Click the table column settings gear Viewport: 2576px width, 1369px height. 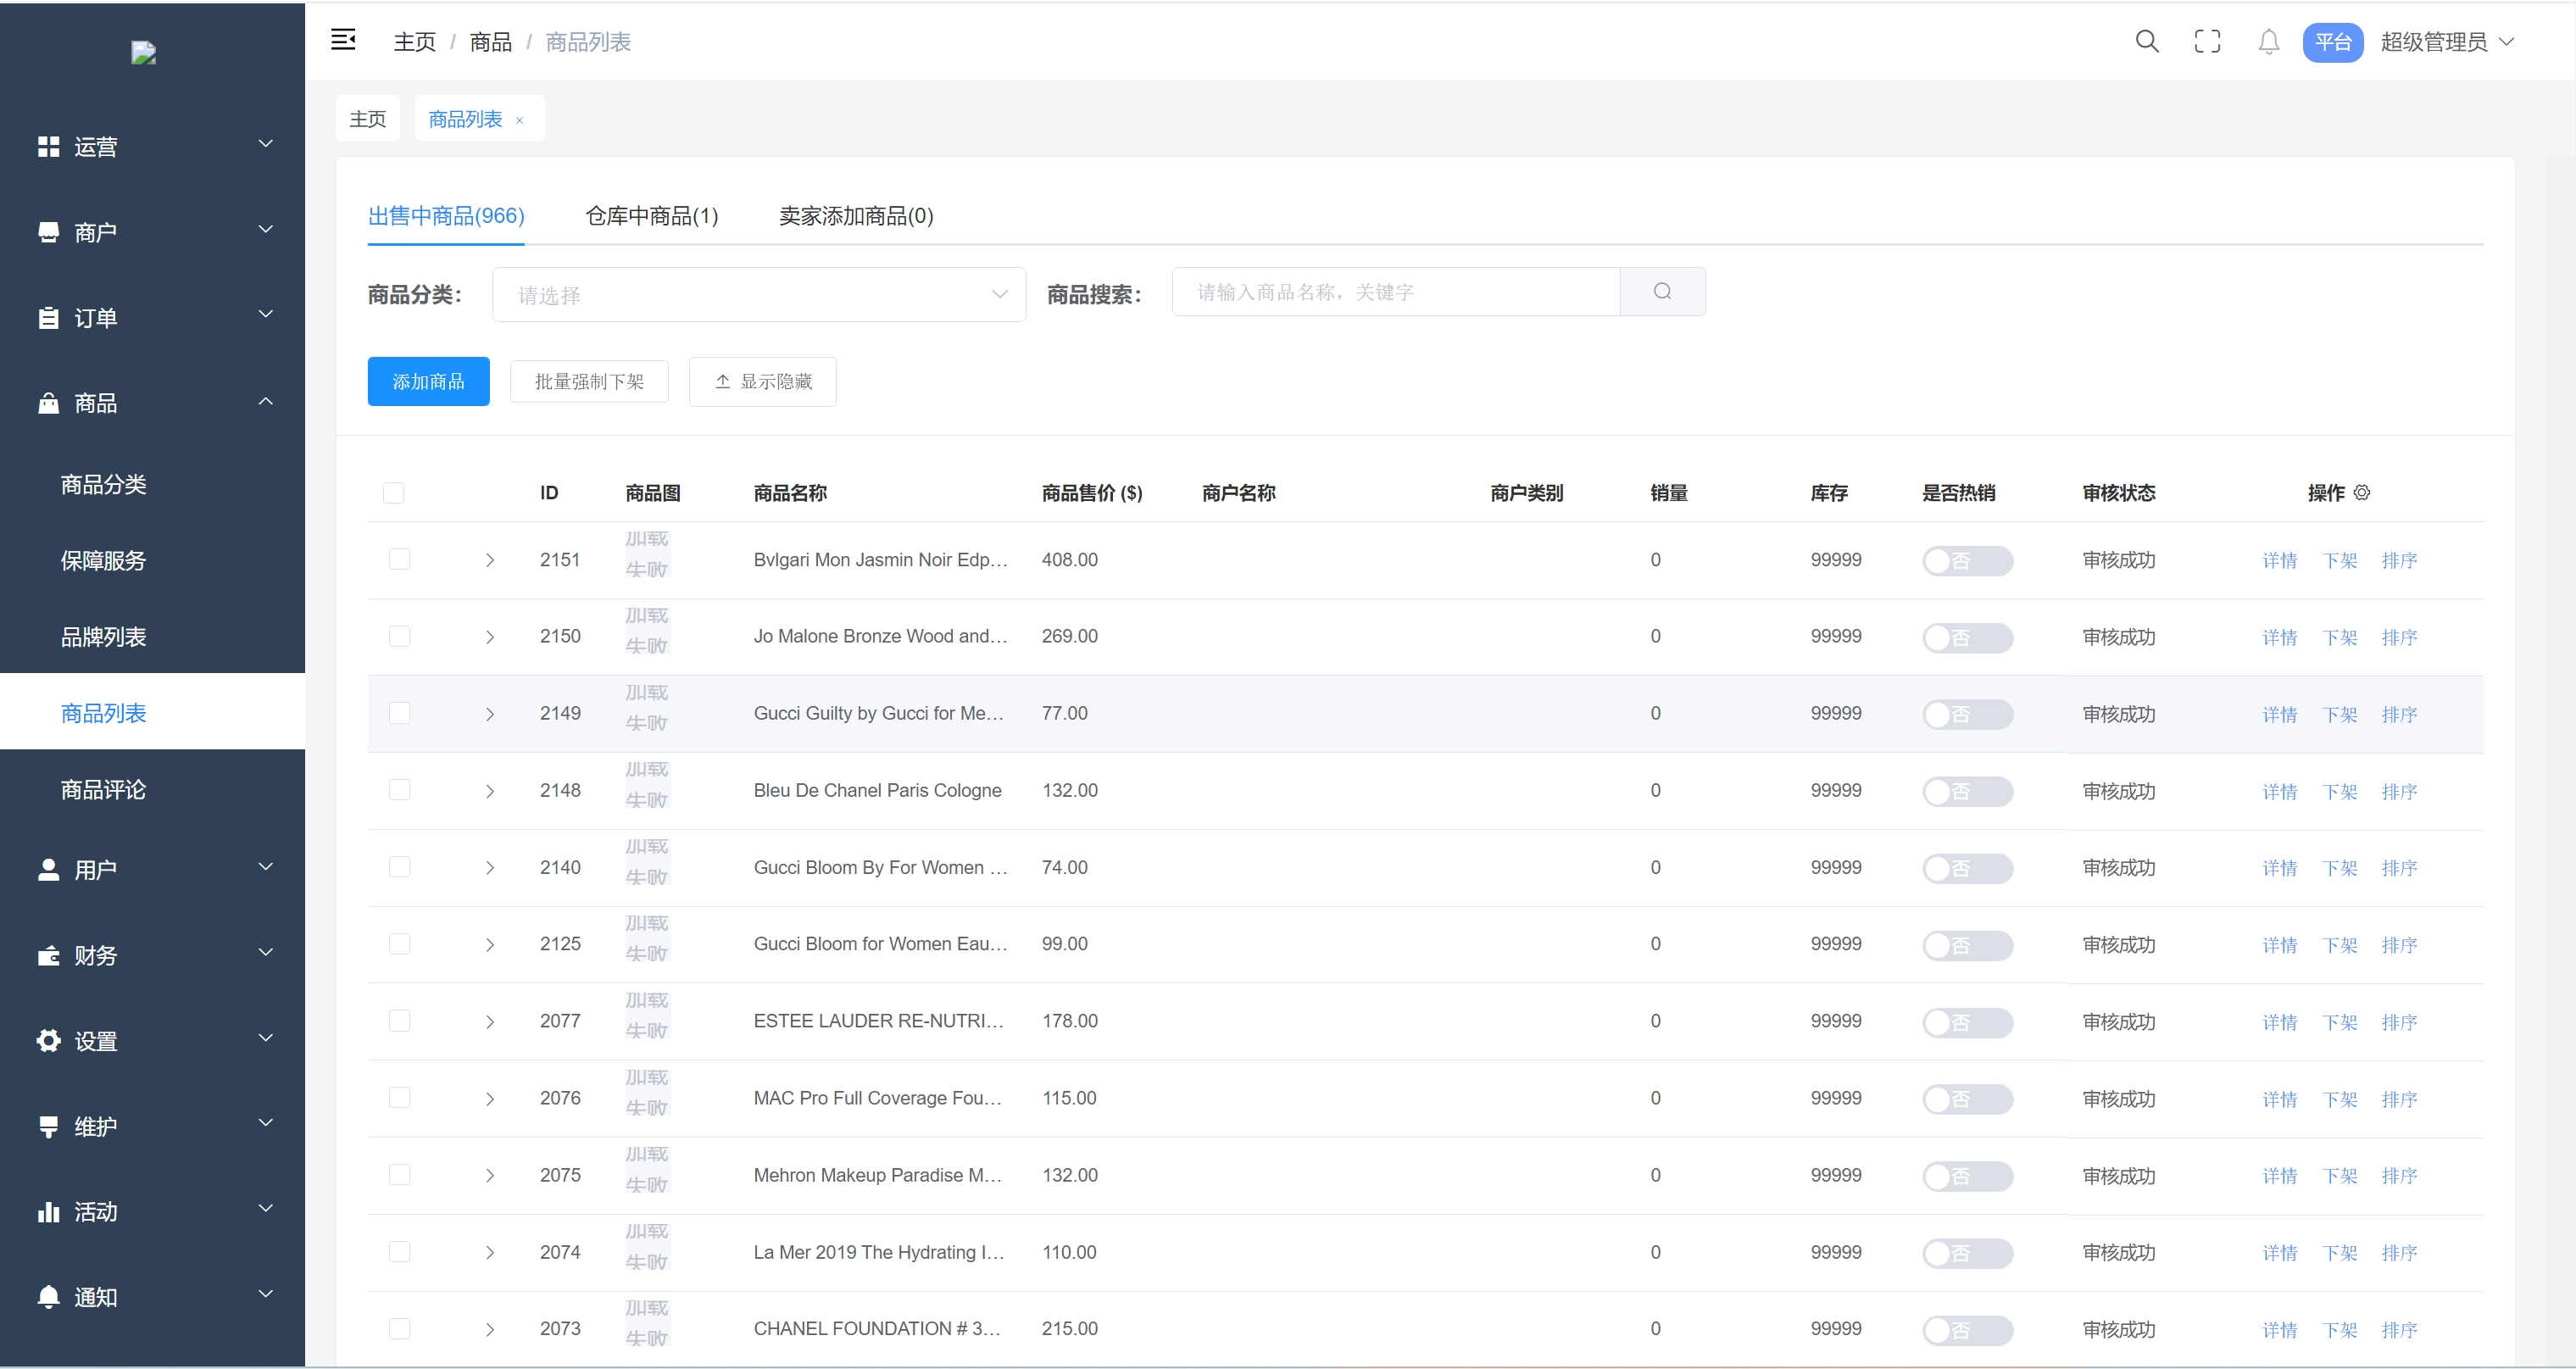pyautogui.click(x=2362, y=492)
